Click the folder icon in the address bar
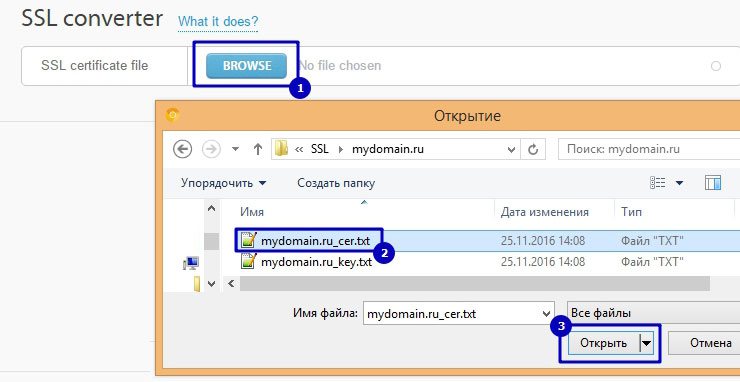 (x=282, y=149)
